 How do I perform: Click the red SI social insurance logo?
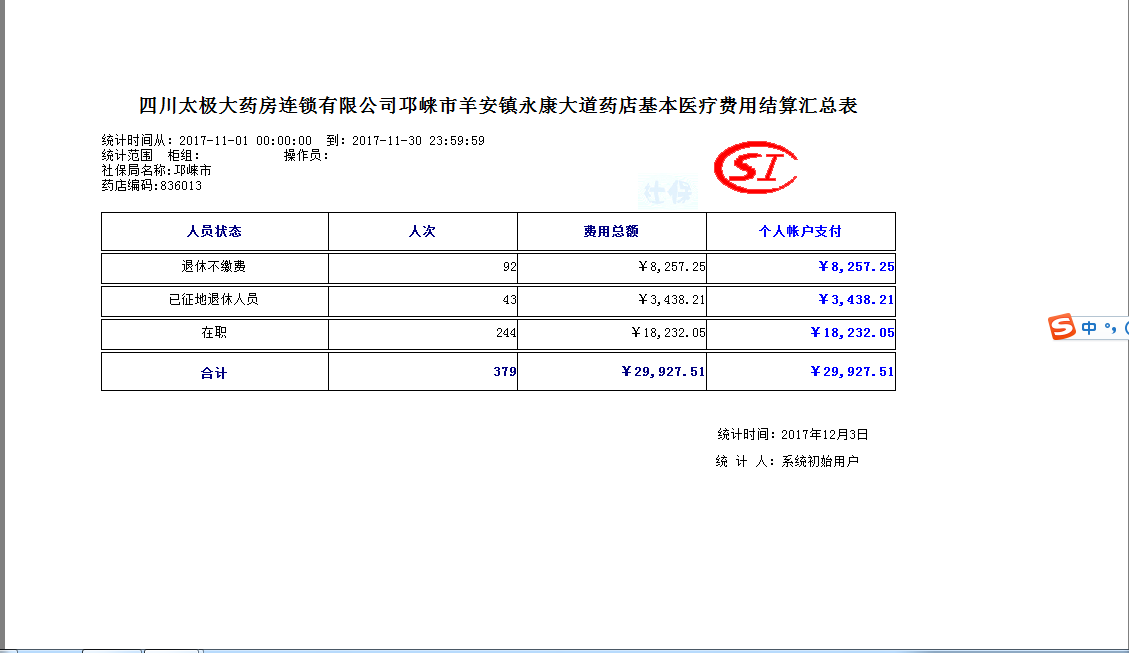(x=755, y=167)
